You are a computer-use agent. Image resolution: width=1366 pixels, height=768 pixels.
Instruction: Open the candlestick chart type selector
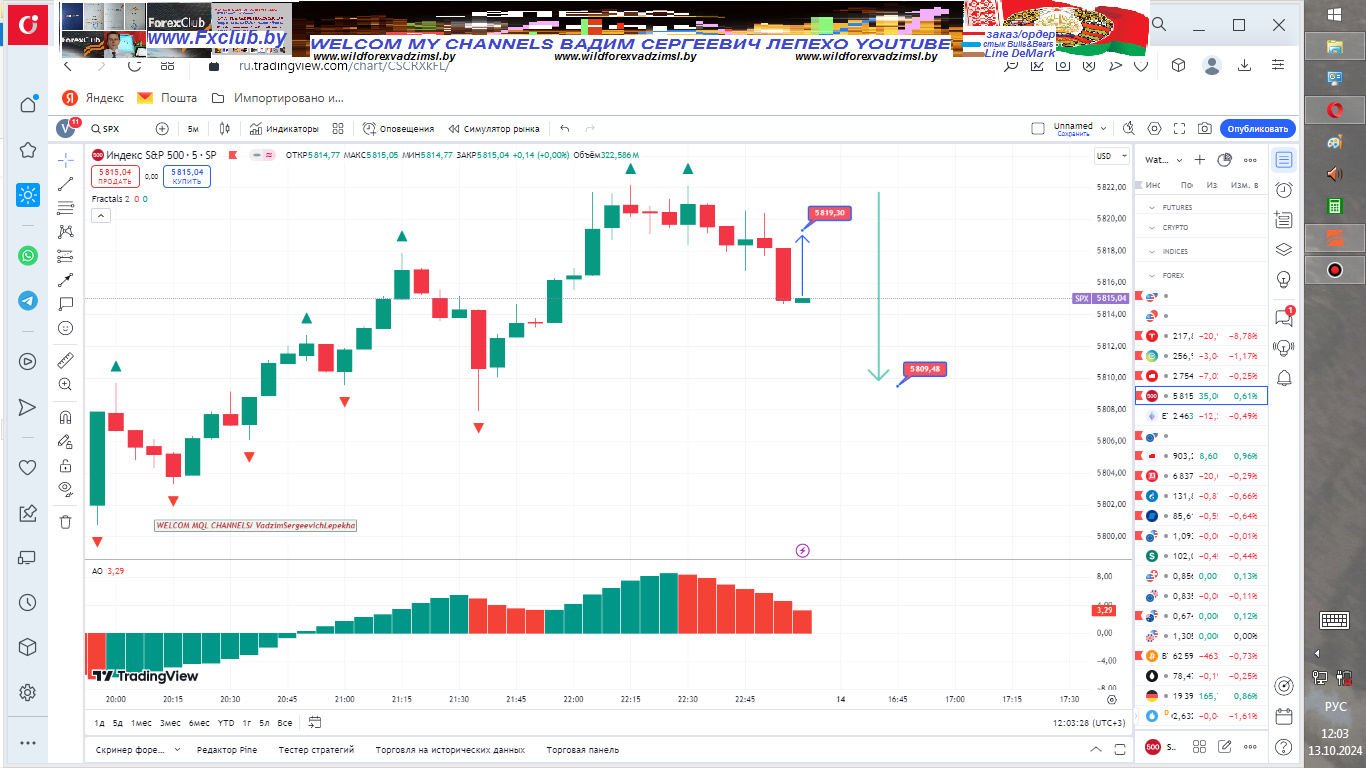(225, 129)
